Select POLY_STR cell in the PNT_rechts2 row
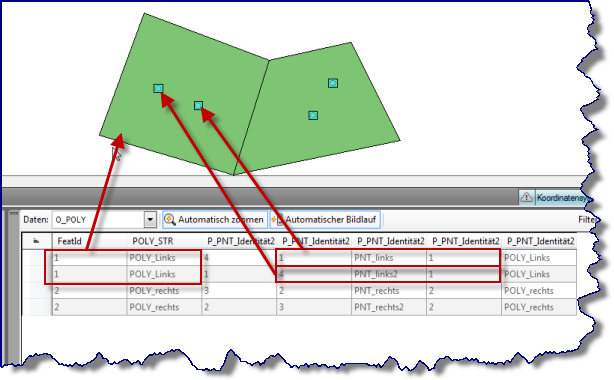Viewport: 614px width, 380px height. click(164, 307)
